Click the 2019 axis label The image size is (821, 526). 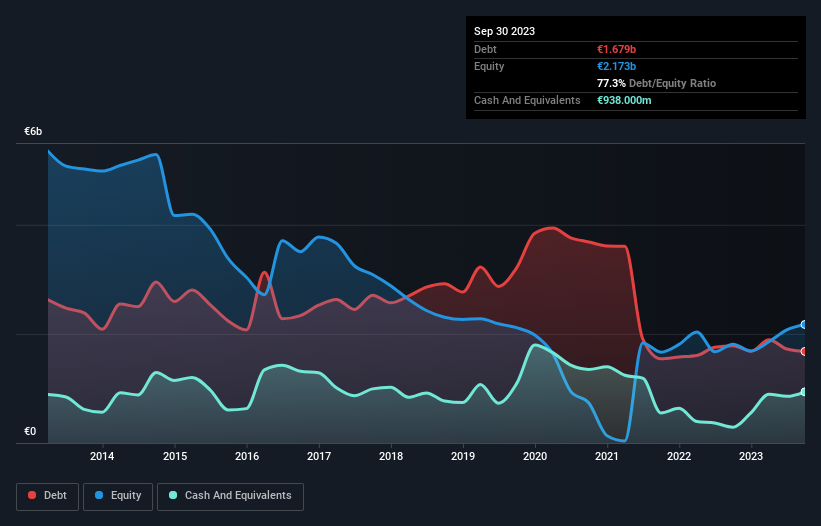pyautogui.click(x=463, y=456)
